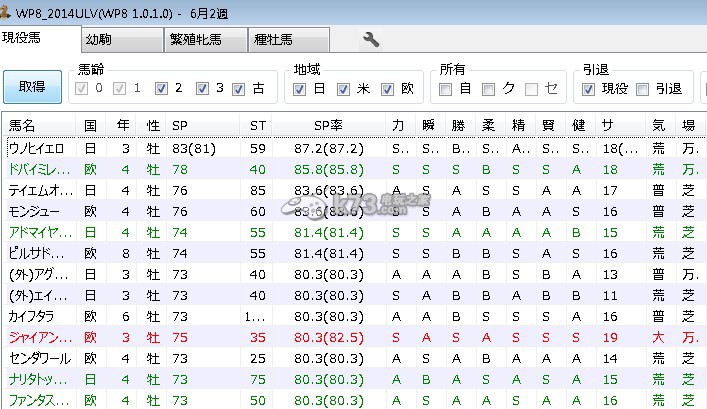Check the ク ownership checkbox
This screenshot has width=707, height=409.
point(490,89)
